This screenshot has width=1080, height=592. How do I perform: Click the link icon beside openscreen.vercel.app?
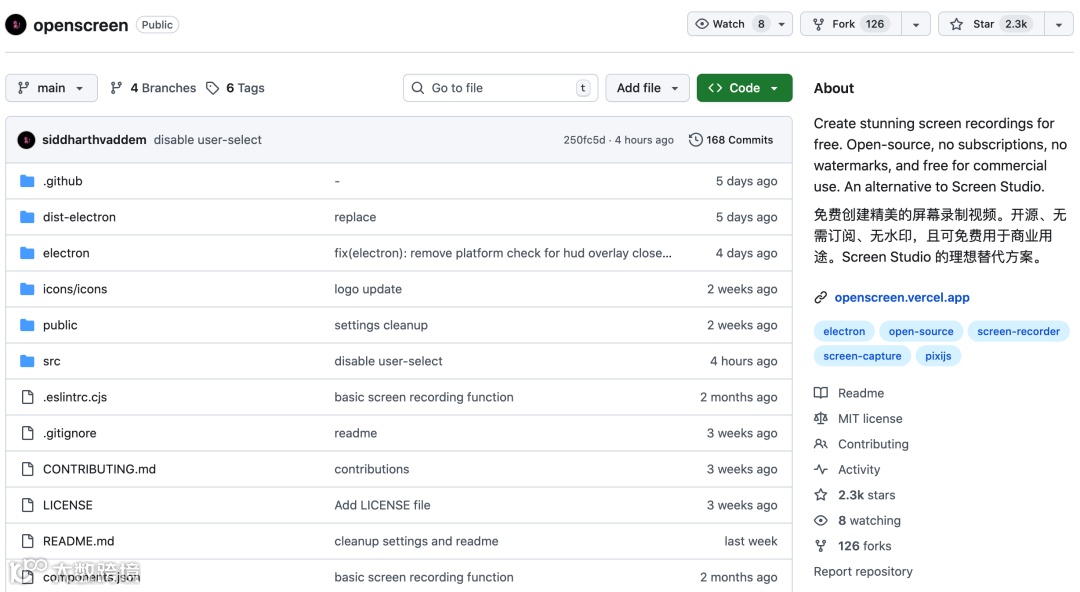820,298
